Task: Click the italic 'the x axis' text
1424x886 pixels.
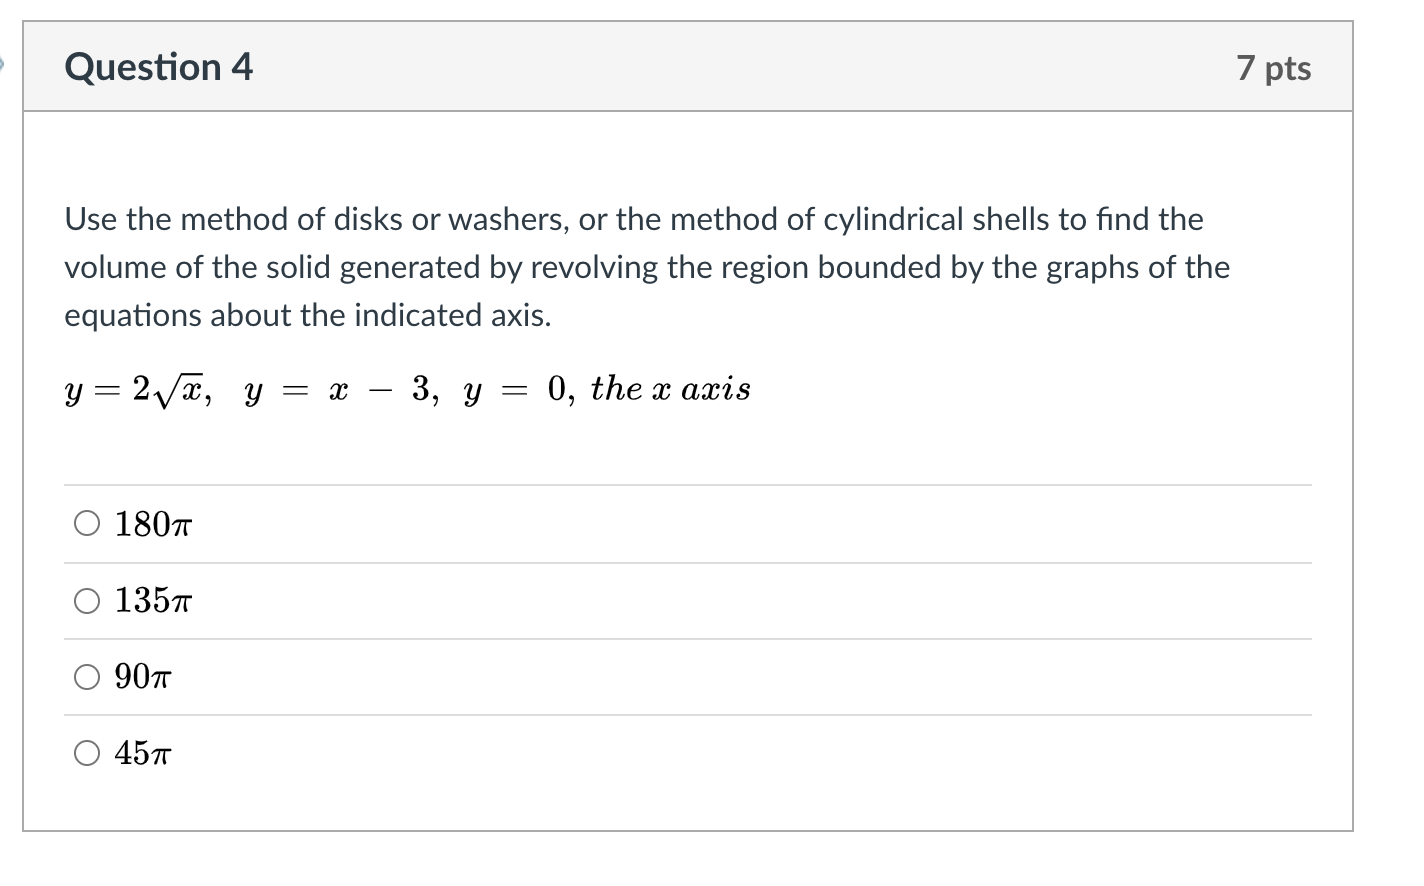Action: click(x=670, y=389)
